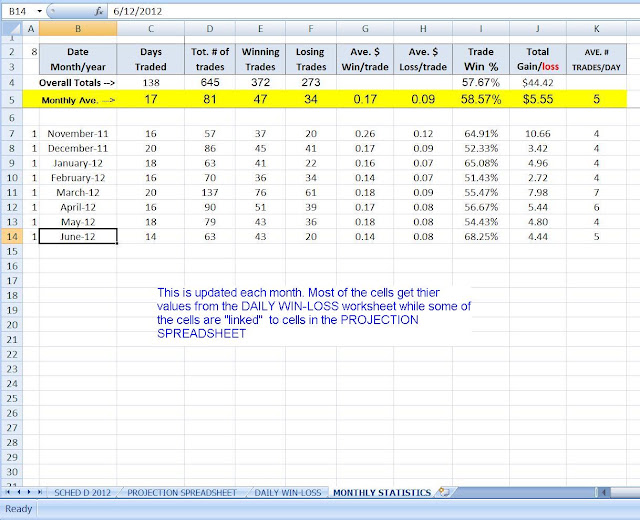Select row 5 header

pyautogui.click(x=11, y=100)
